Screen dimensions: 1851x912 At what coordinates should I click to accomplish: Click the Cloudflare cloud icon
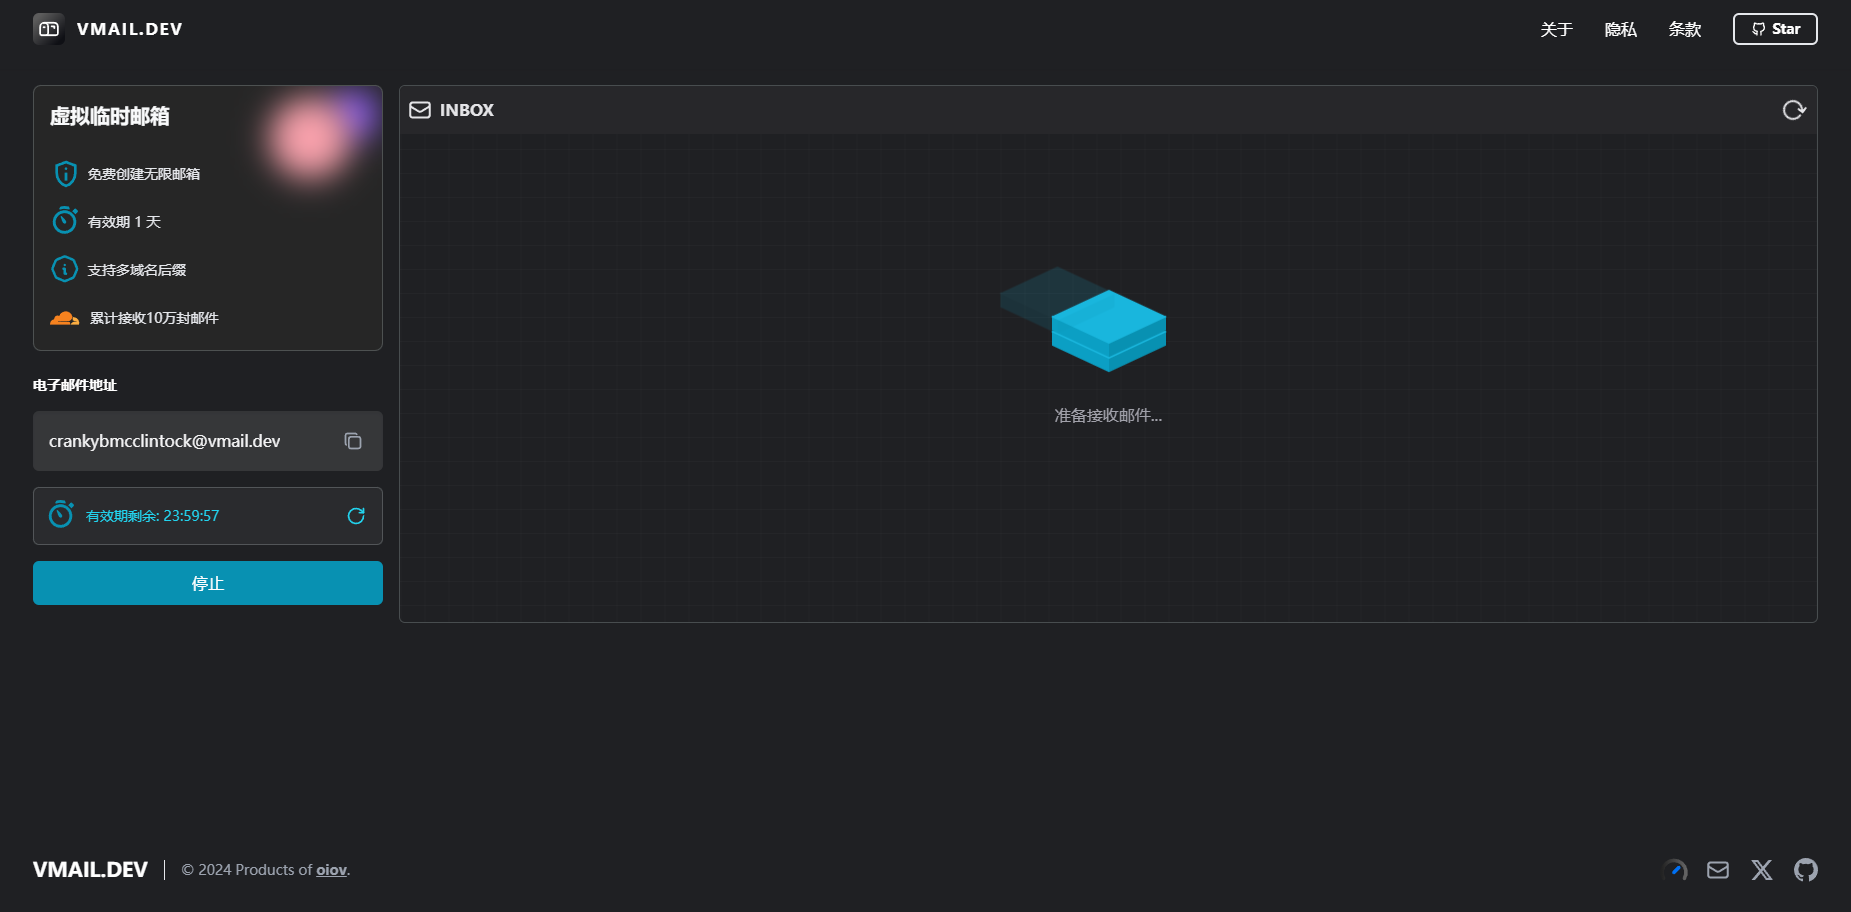pos(65,318)
